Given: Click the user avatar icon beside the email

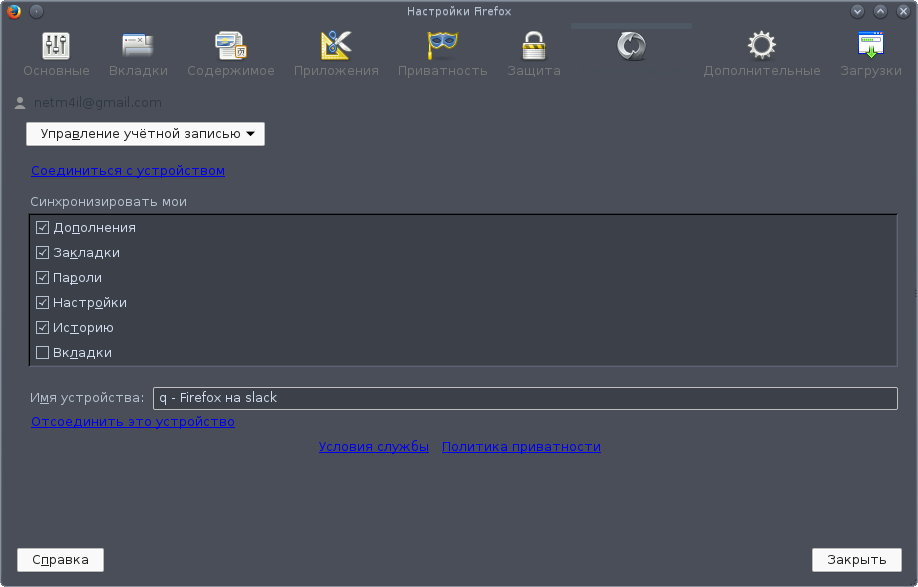Looking at the screenshot, I should [20, 103].
